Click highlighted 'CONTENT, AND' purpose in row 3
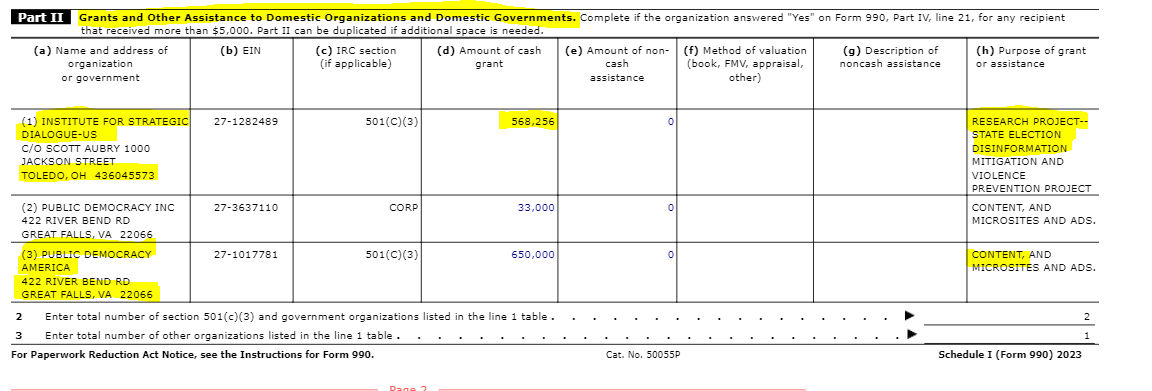The image size is (1152, 391). pos(1012,254)
